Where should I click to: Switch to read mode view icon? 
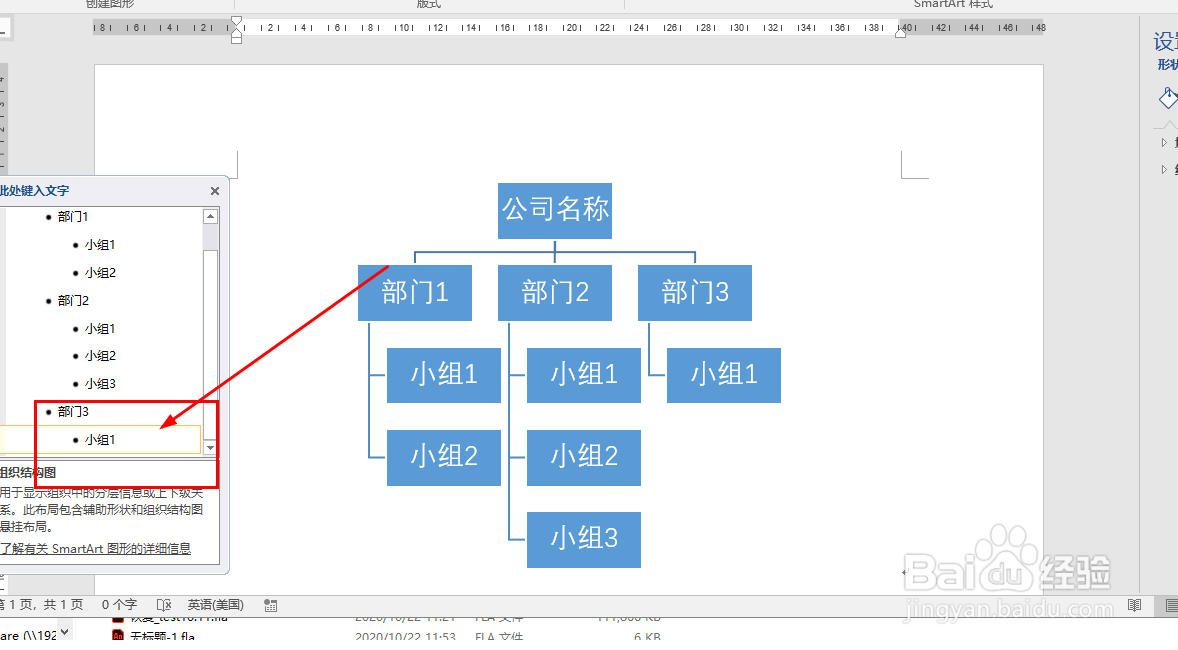pyautogui.click(x=1134, y=605)
